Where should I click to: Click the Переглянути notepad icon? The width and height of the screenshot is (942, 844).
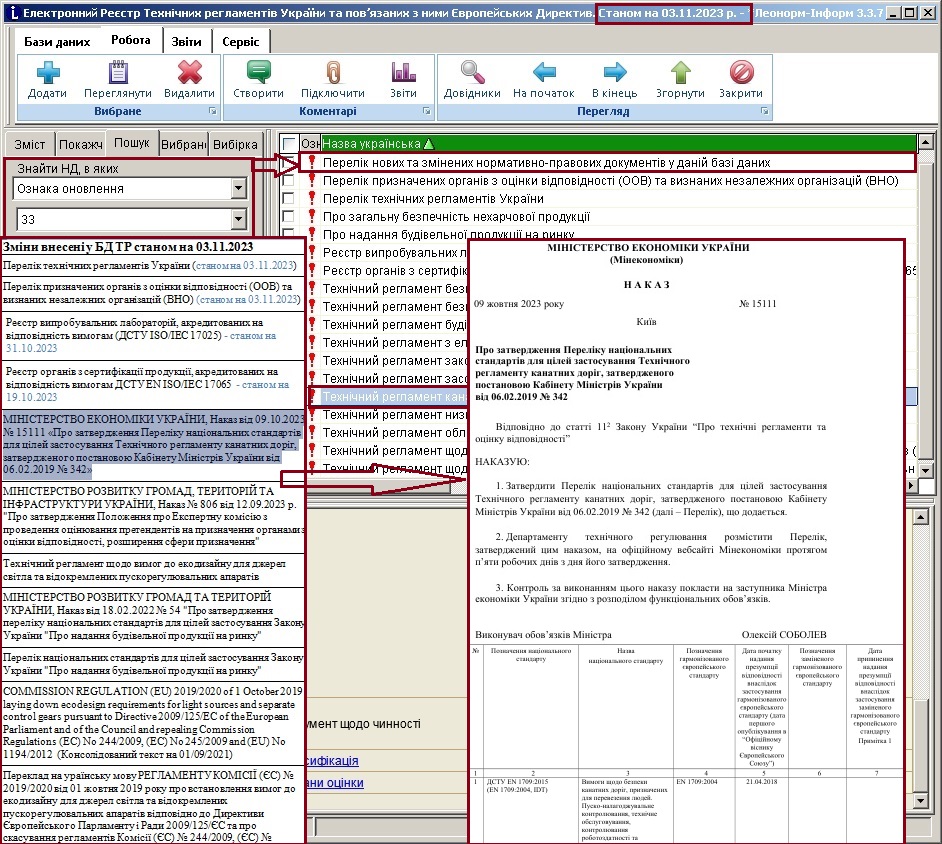pyautogui.click(x=118, y=72)
